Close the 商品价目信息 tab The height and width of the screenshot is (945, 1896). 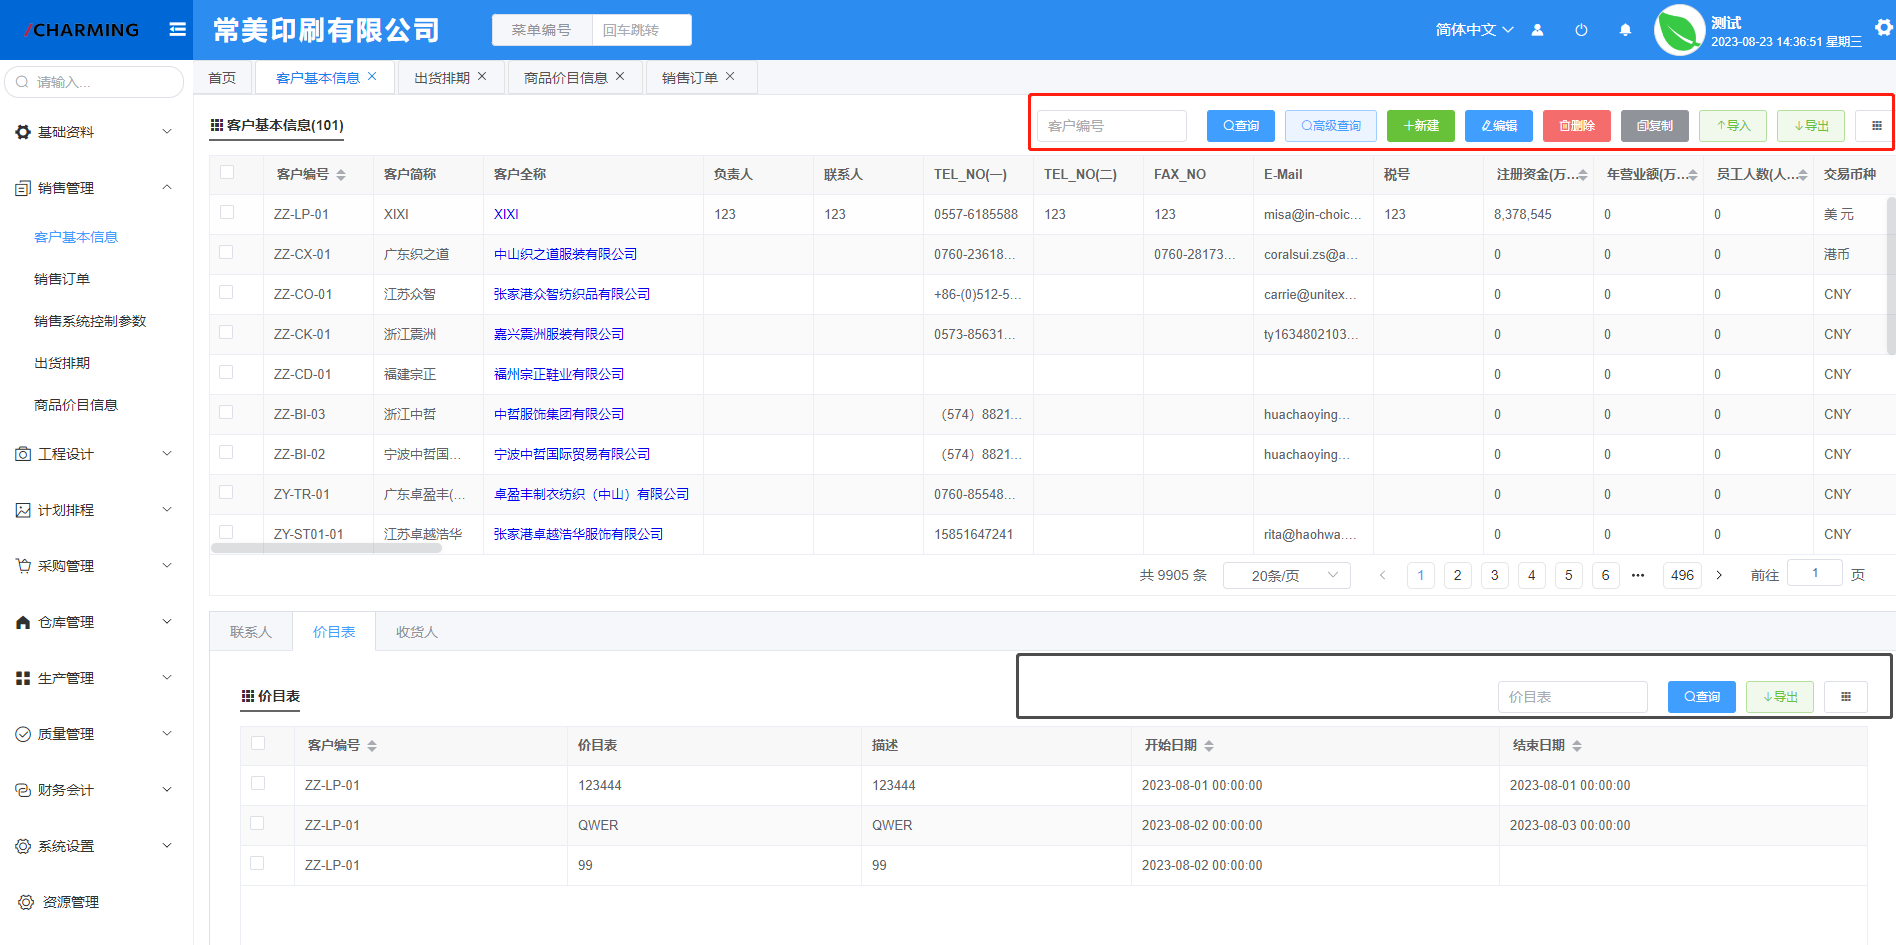pos(620,76)
